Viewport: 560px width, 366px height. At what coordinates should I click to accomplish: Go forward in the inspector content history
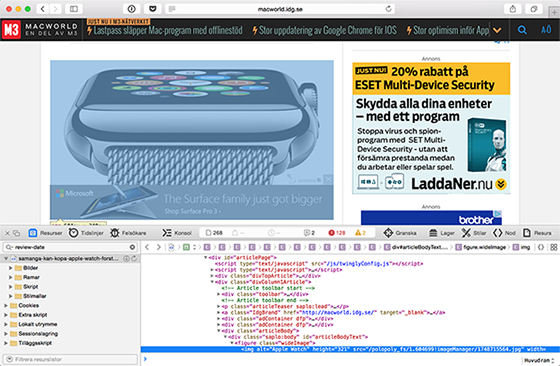tap(159, 247)
